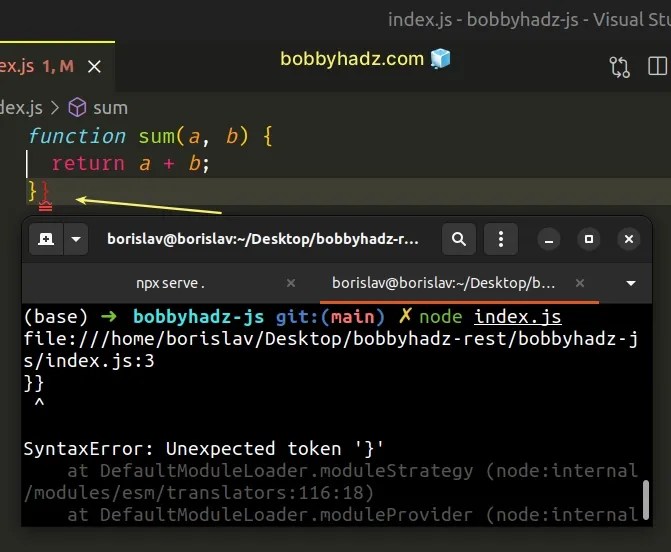Click the '(base)' conda prefix in the prompt
Viewport: 671px width, 552px height.
pos(56,317)
